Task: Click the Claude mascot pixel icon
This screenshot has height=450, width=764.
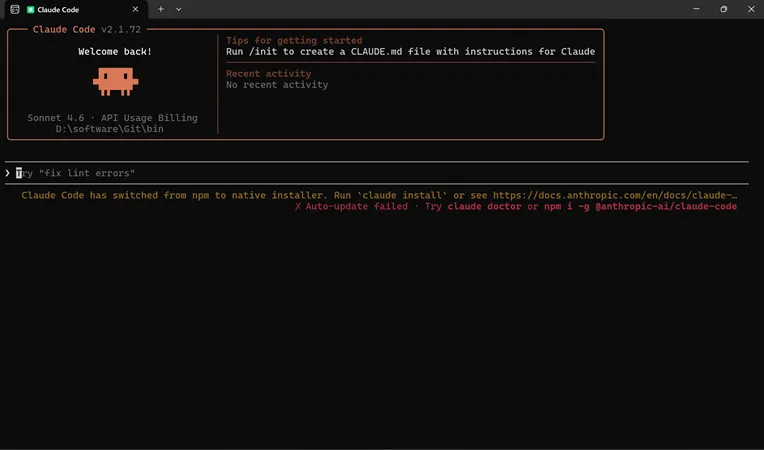Action: (115, 81)
